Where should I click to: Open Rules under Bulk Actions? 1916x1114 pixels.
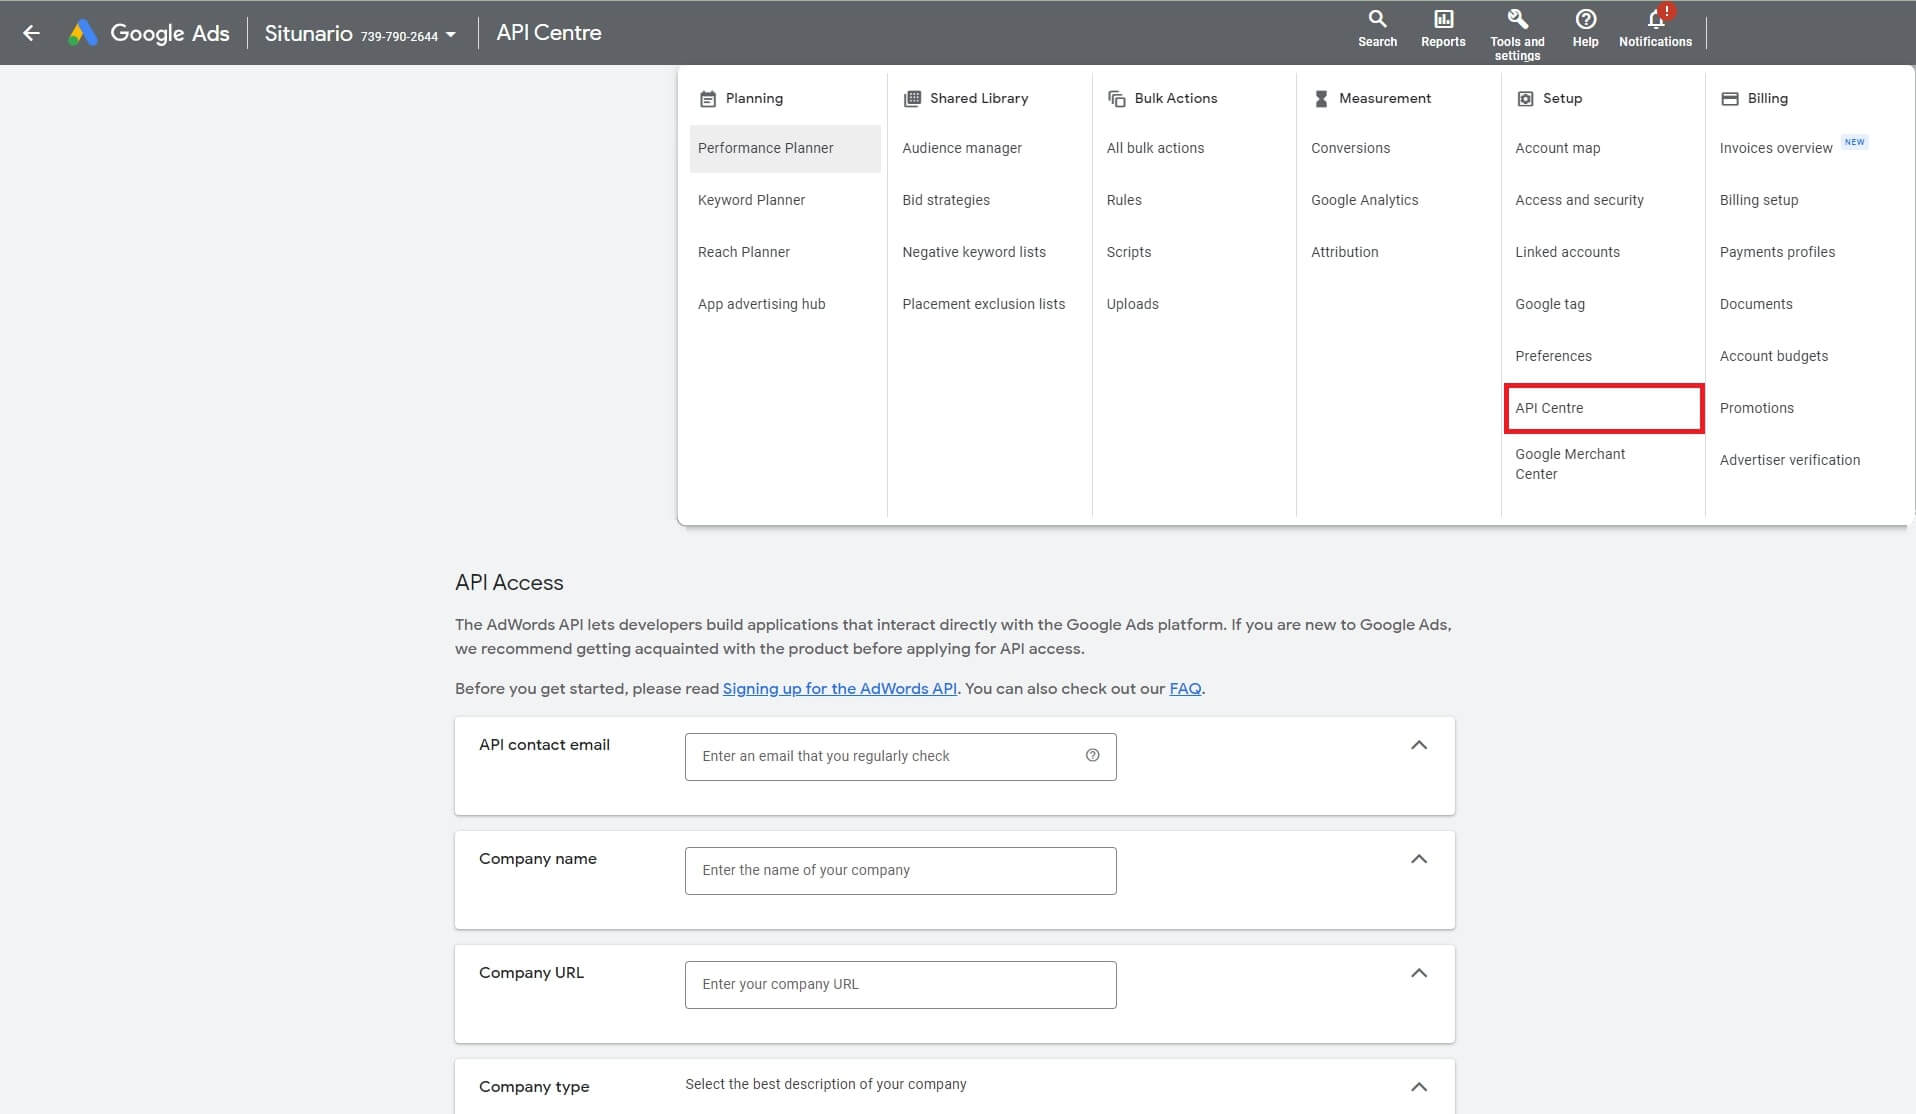point(1124,200)
